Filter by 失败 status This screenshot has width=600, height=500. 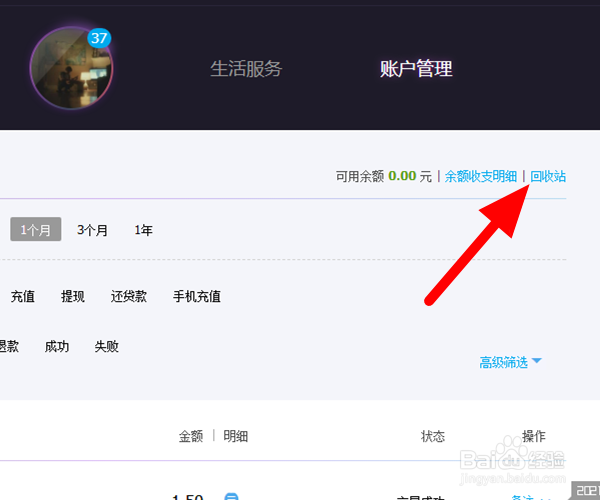[x=106, y=347]
